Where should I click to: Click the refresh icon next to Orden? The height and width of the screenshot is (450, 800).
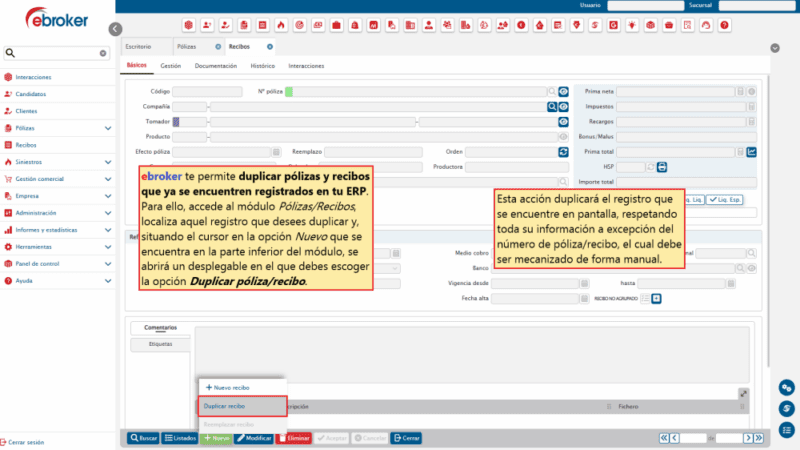(x=563, y=152)
